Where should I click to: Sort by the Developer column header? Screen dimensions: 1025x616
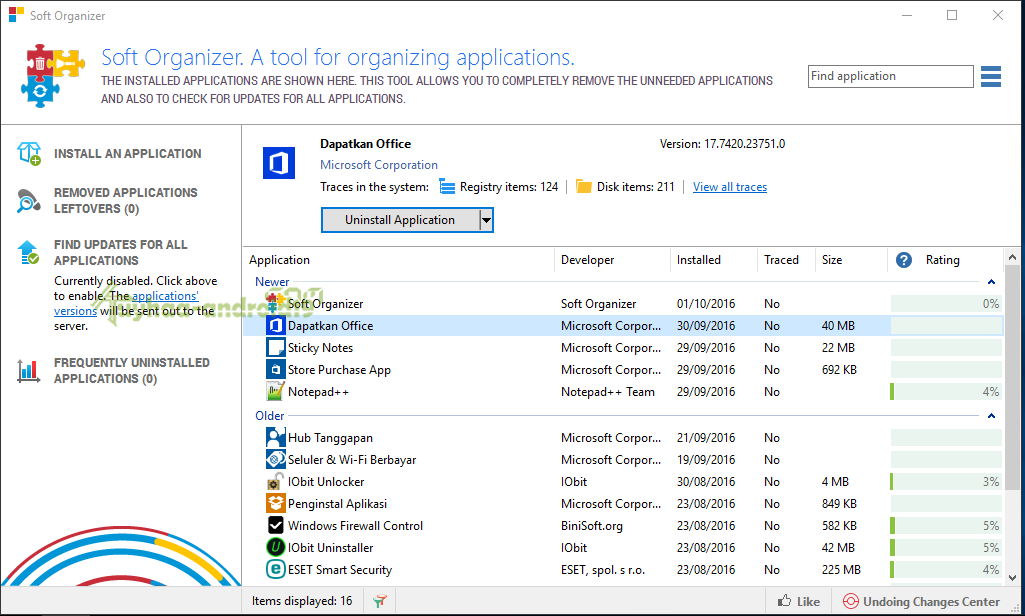(588, 260)
